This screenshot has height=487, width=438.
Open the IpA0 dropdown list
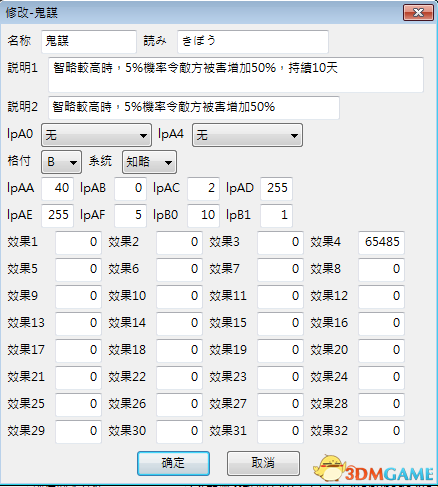tap(96, 135)
